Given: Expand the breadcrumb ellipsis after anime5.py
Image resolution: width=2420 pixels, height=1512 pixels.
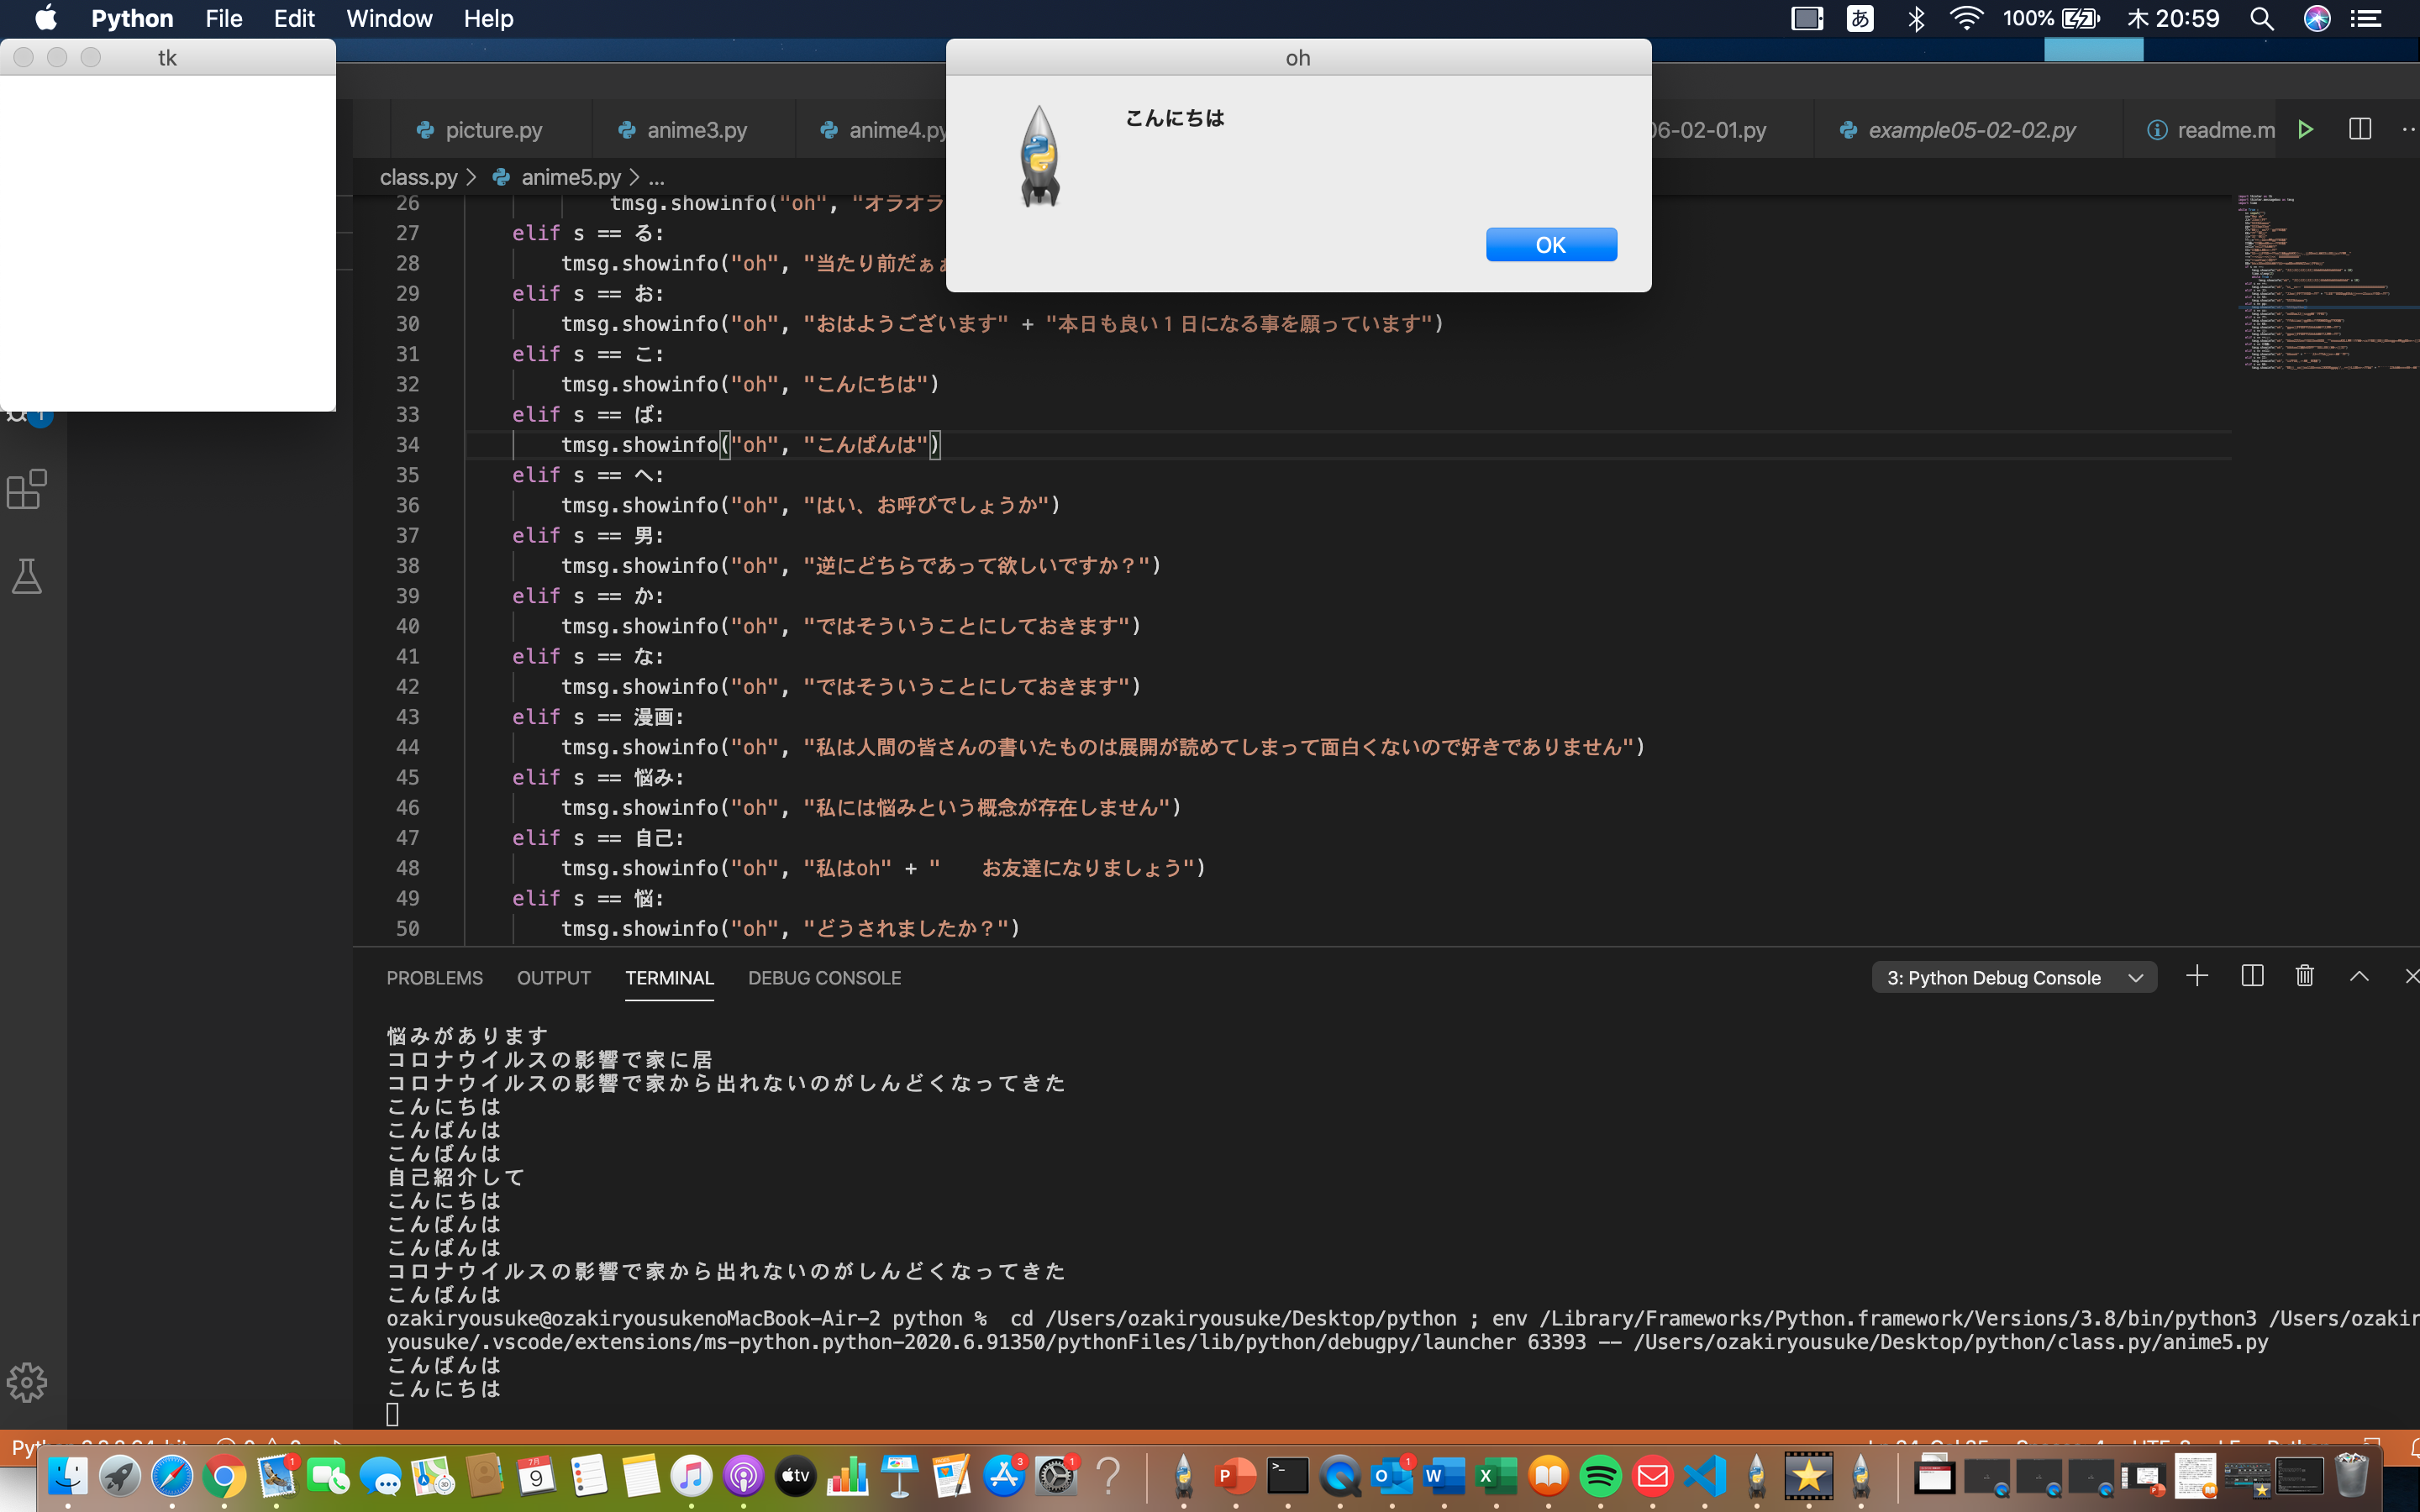Looking at the screenshot, I should pyautogui.click(x=657, y=178).
